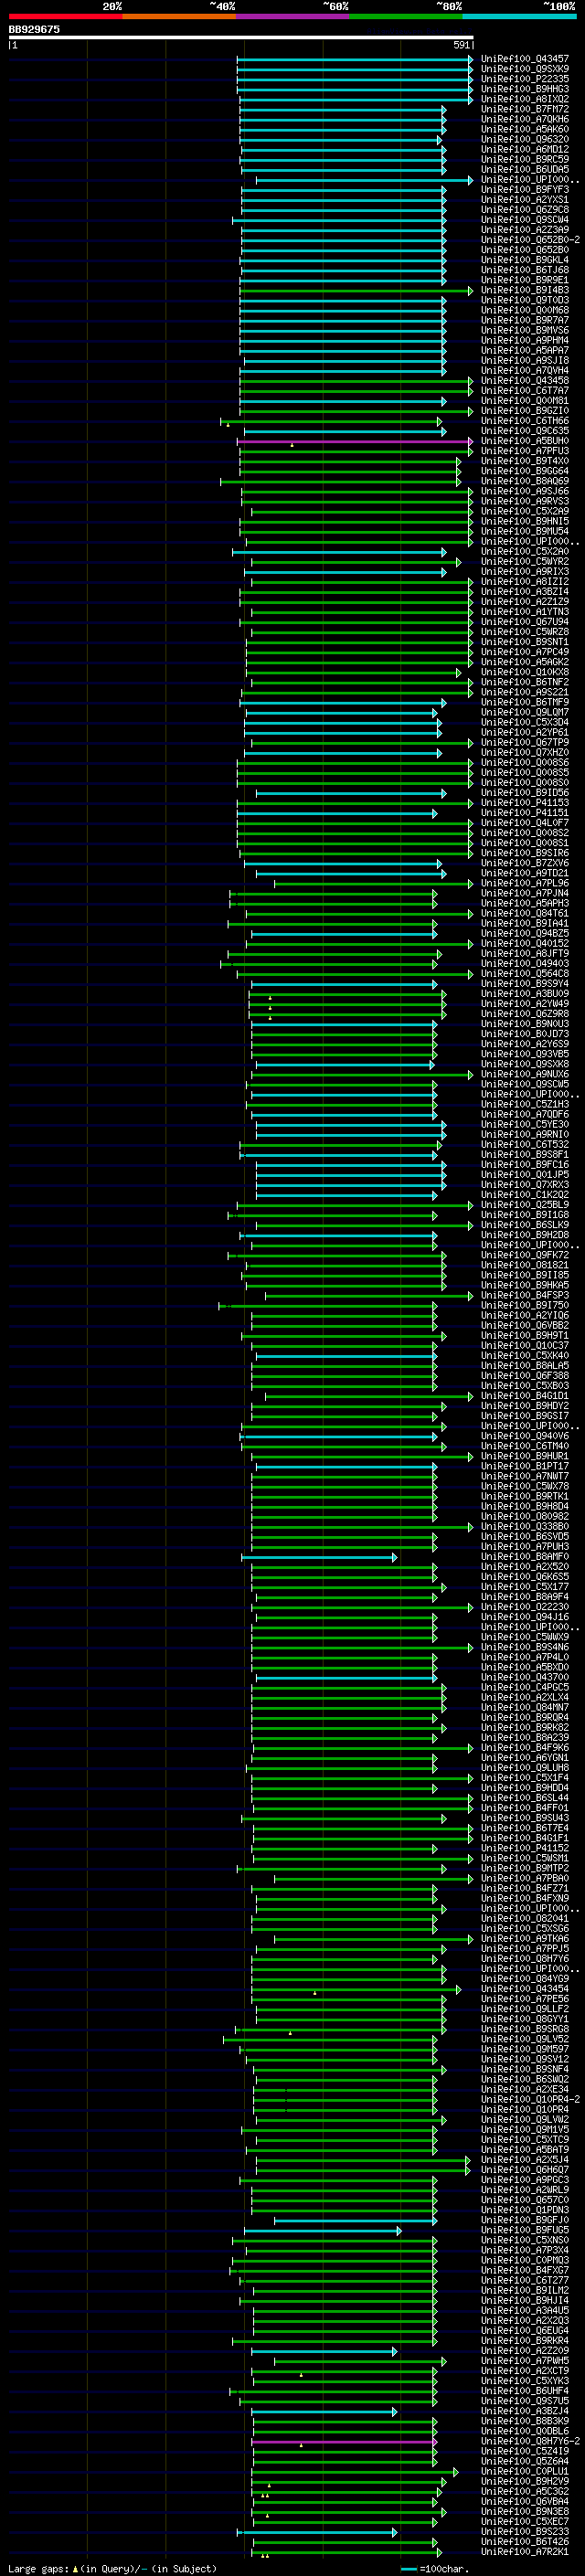Select the UniRef100_A7R2K1 label
This screenshot has width=585, height=2576.
(x=525, y=2552)
